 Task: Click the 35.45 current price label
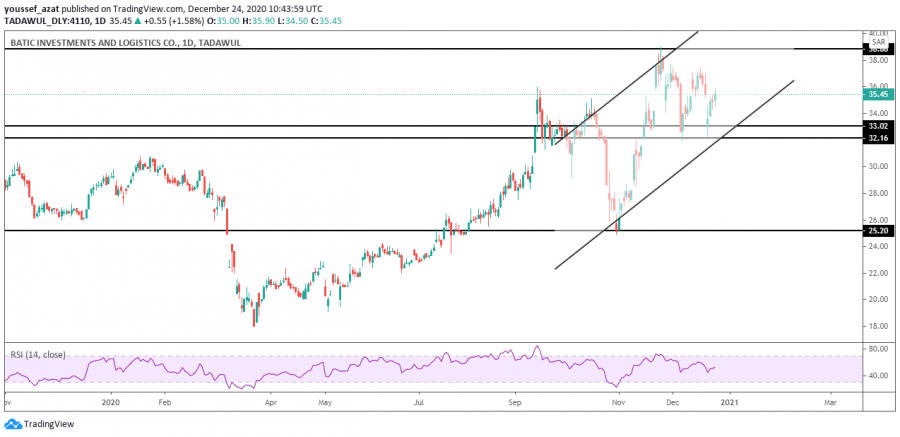(878, 95)
